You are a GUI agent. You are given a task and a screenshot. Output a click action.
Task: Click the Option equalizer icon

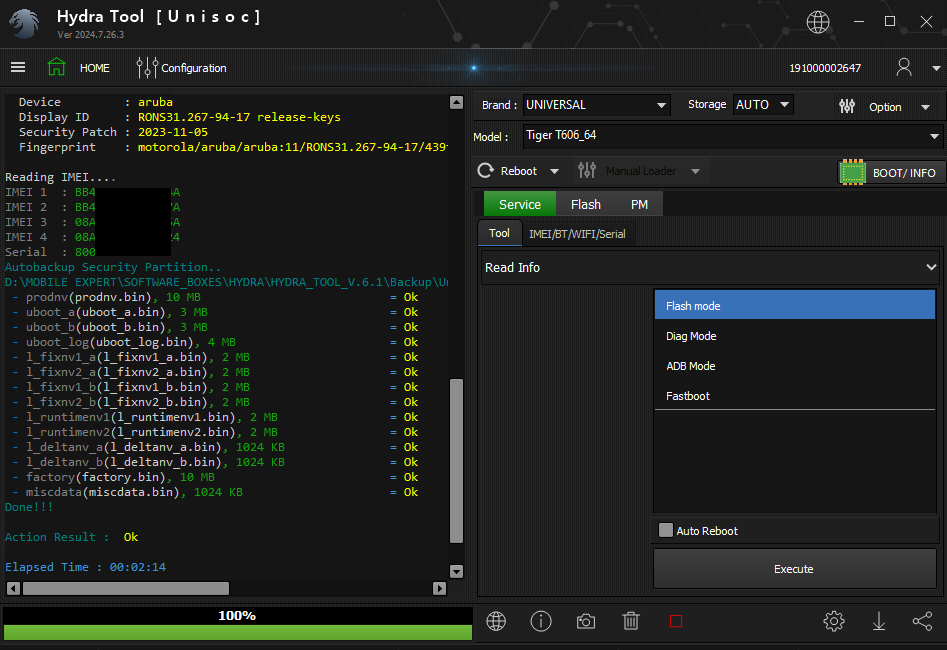click(x=847, y=107)
